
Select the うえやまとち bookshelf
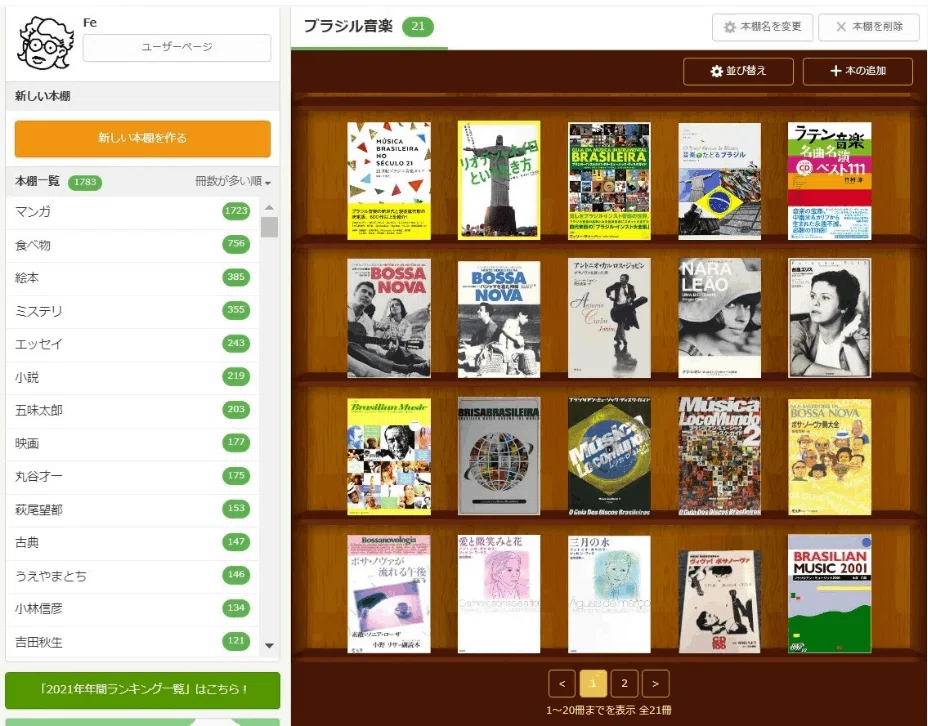[133, 576]
